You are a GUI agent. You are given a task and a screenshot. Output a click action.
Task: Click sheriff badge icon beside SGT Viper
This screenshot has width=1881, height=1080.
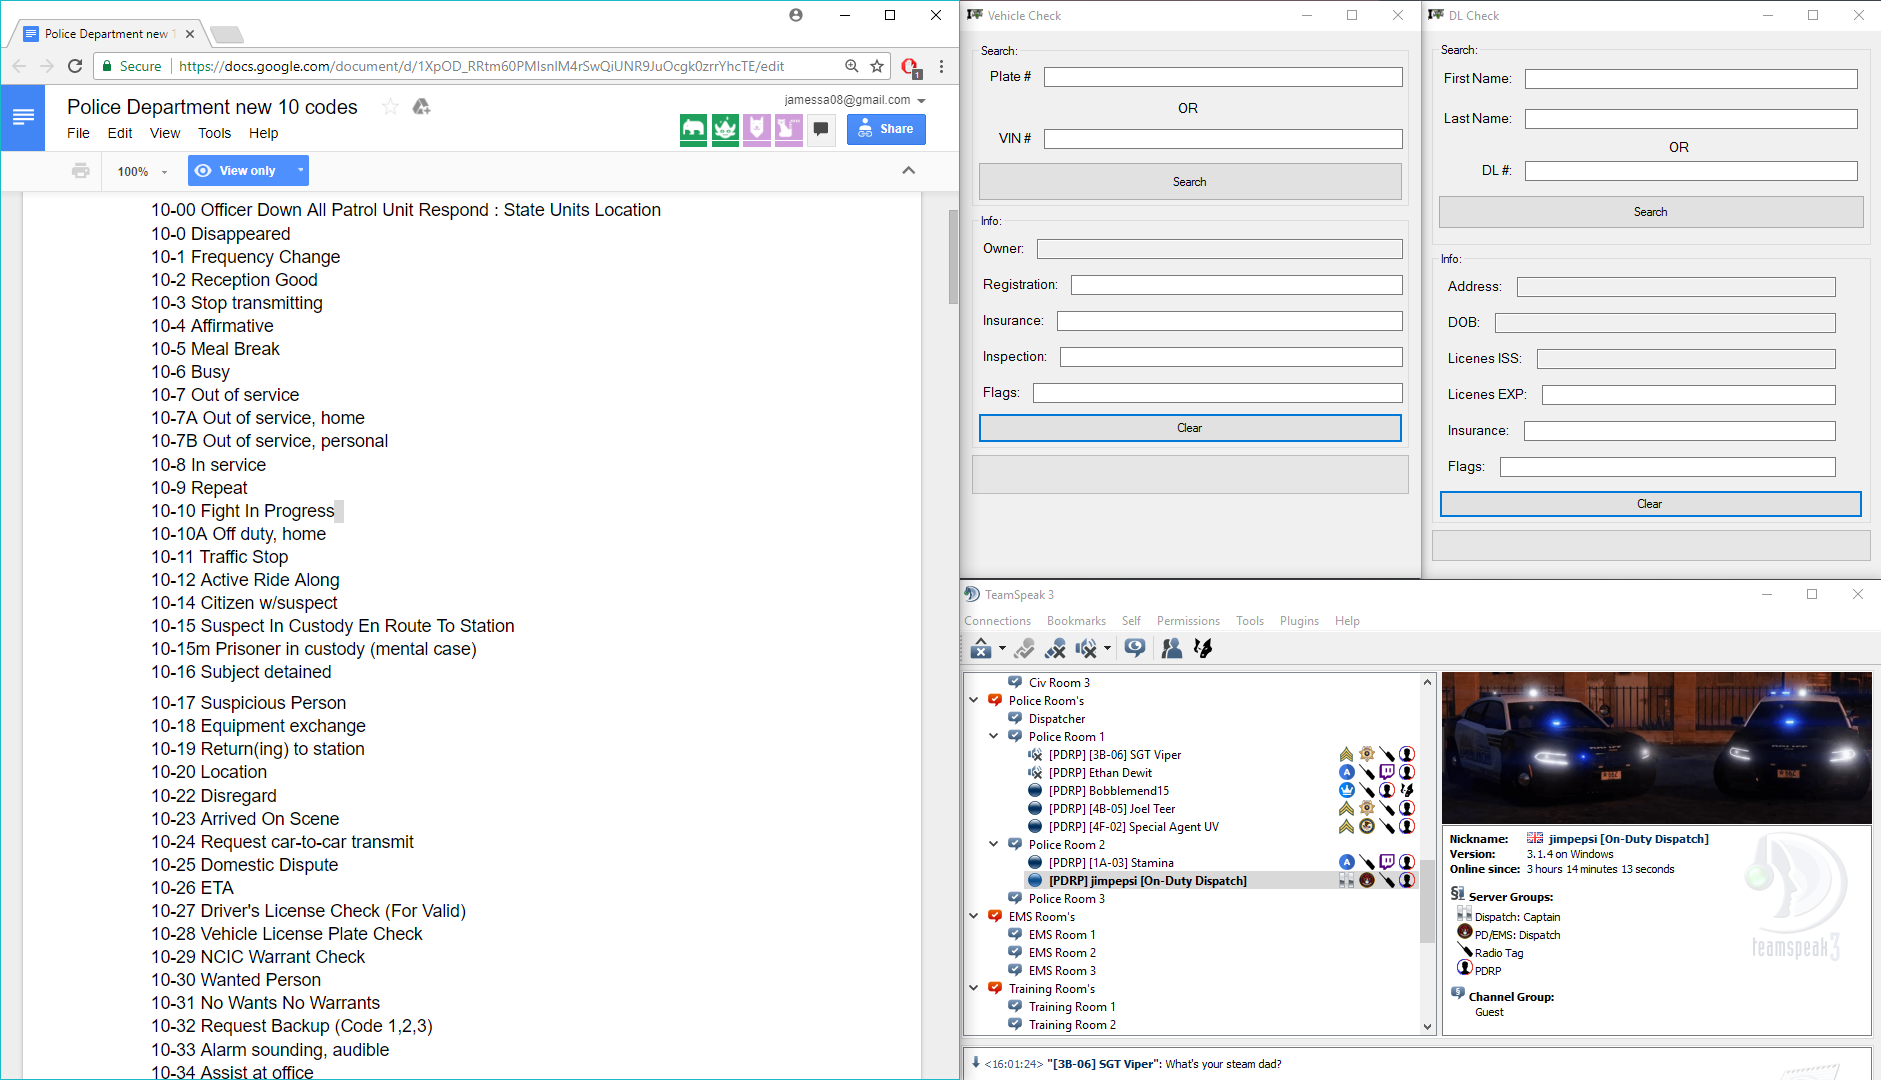(x=1366, y=754)
